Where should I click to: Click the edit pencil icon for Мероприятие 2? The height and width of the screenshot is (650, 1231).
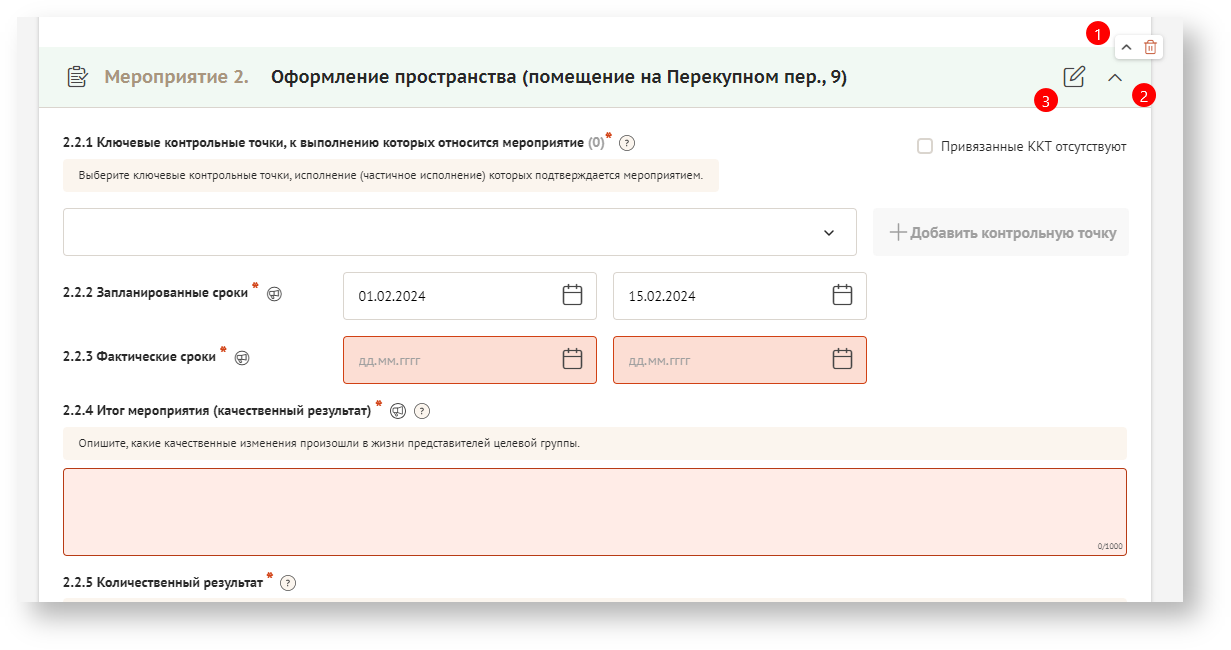(1074, 77)
